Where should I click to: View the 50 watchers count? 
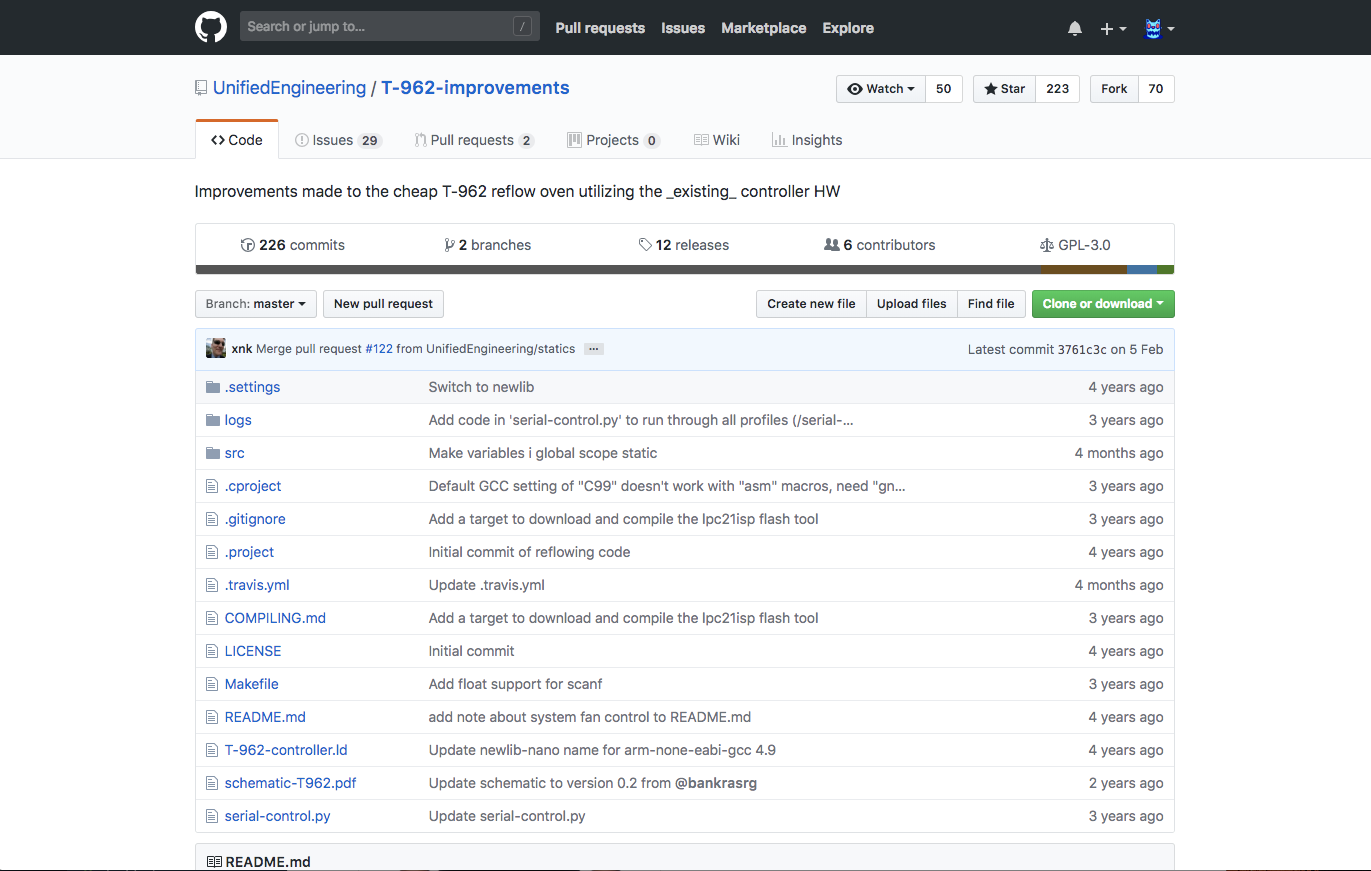point(944,89)
